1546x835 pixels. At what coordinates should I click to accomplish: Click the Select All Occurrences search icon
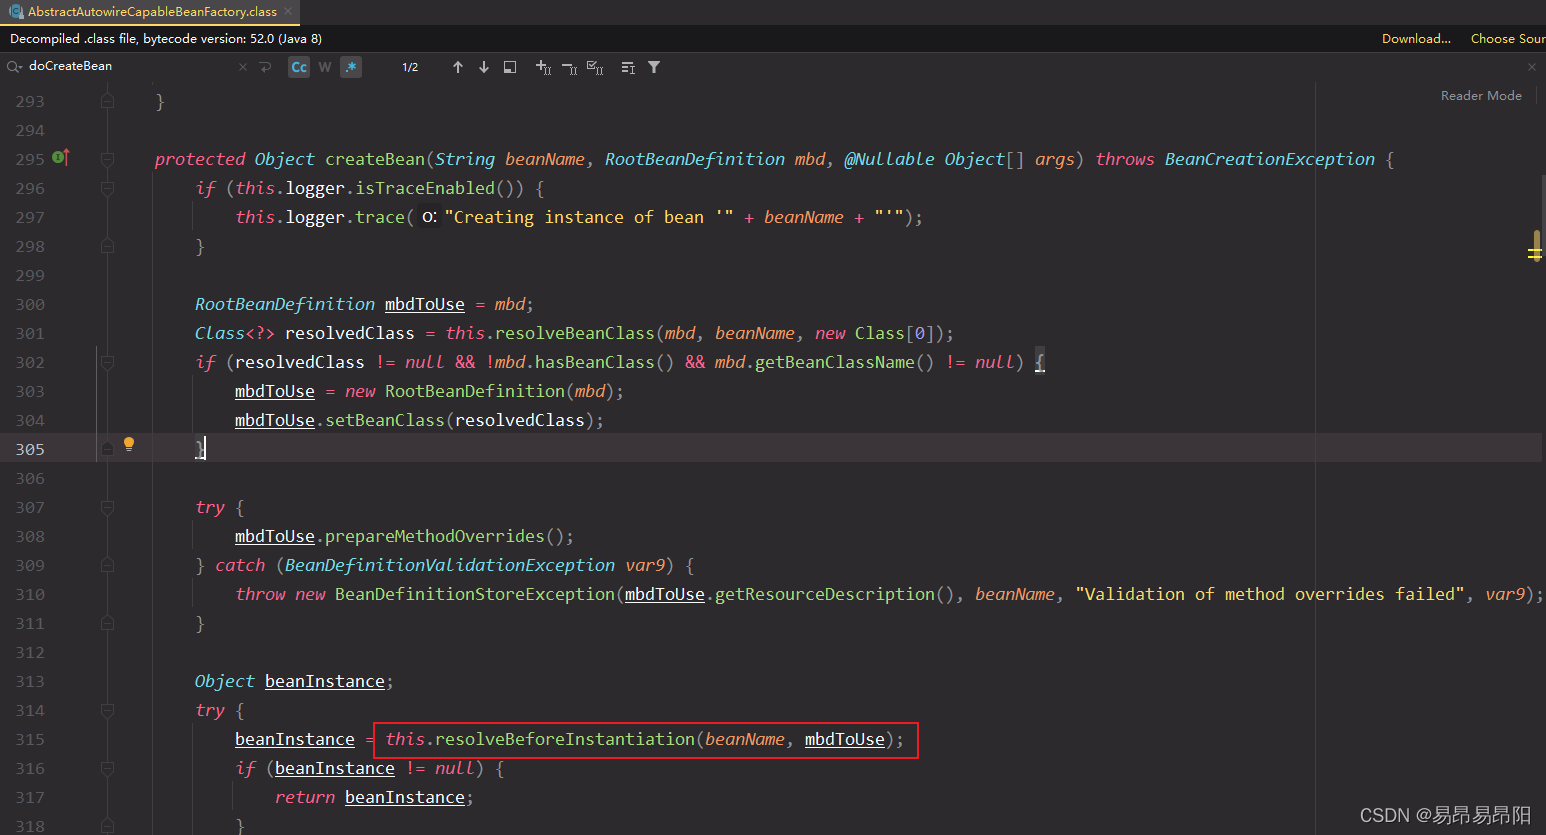[x=594, y=67]
